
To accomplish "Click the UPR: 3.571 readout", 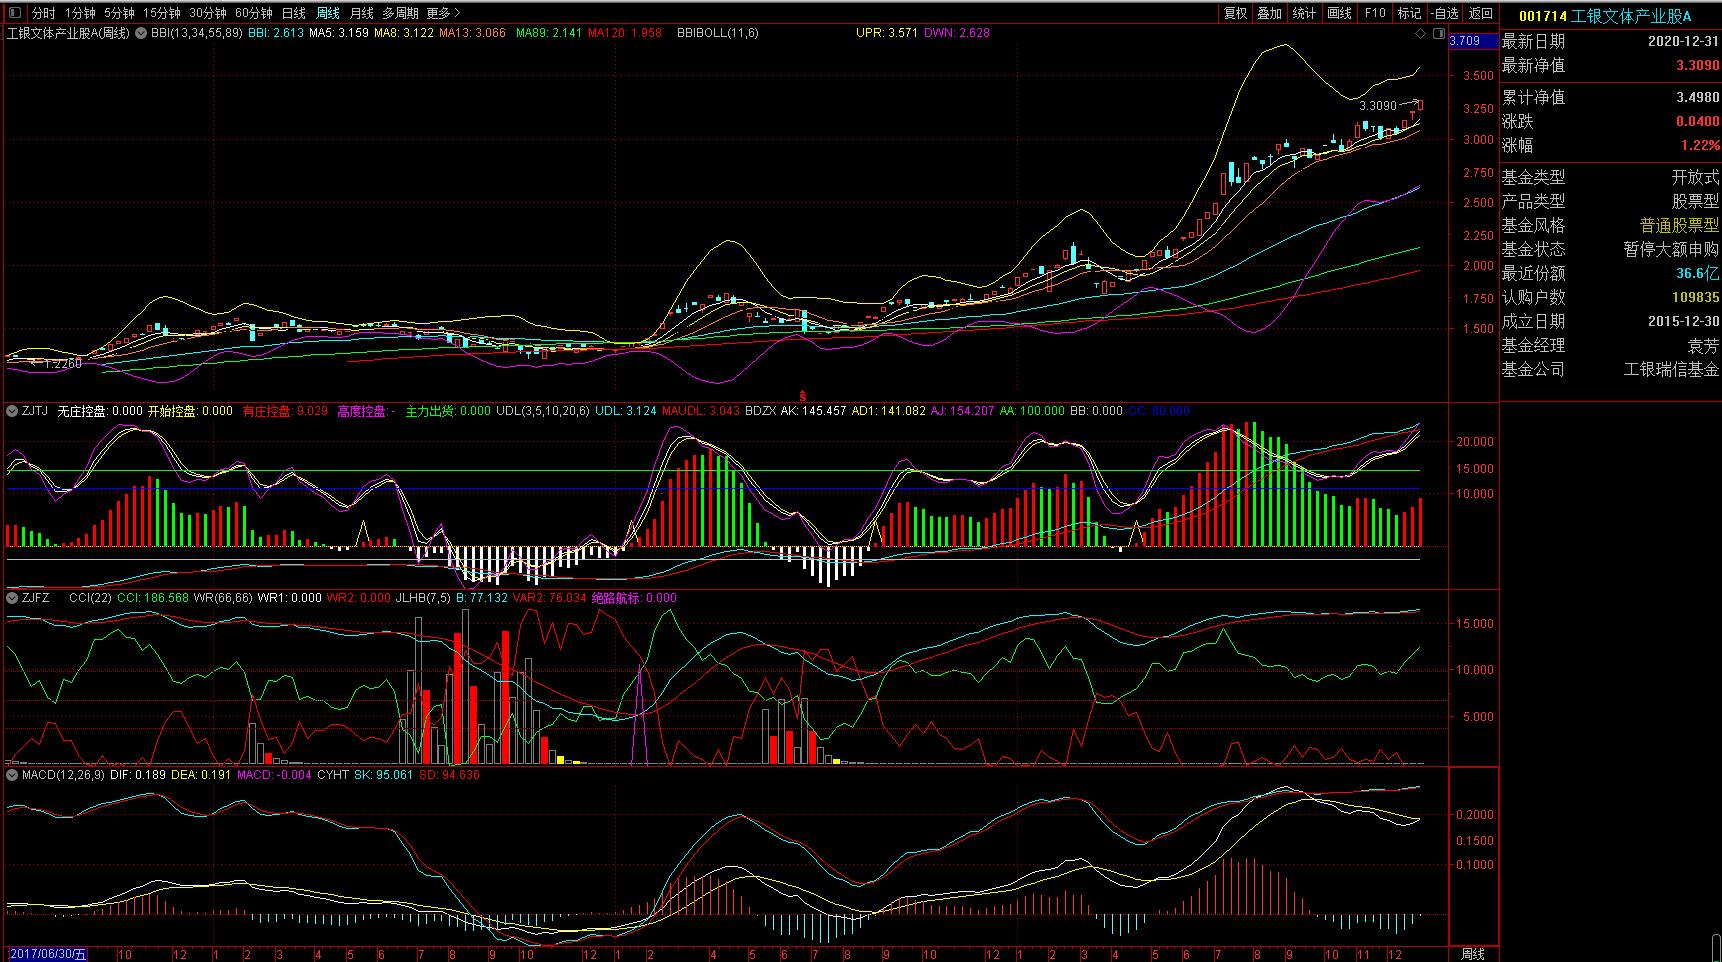I will [x=887, y=33].
